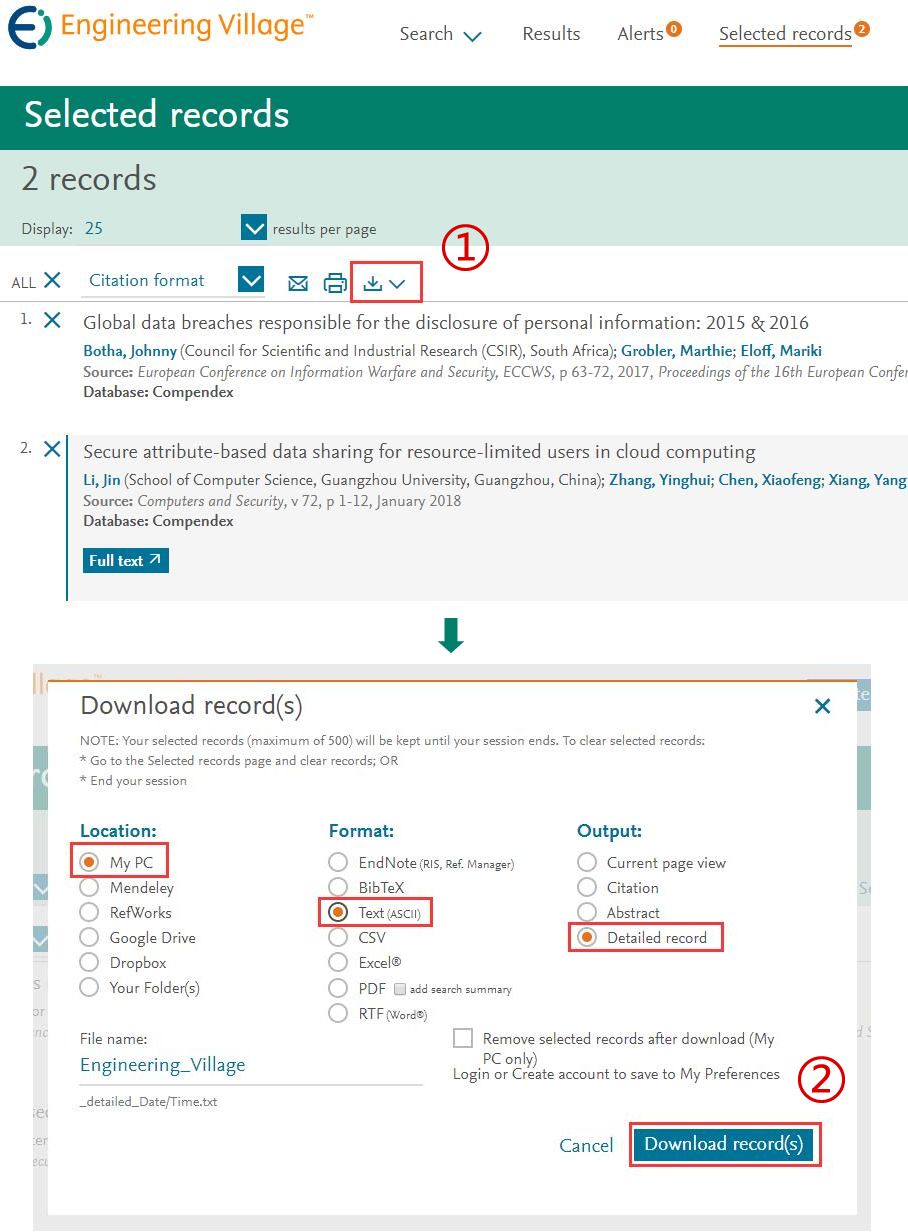Click the print records icon
This screenshot has height=1232, width=908.
(335, 283)
